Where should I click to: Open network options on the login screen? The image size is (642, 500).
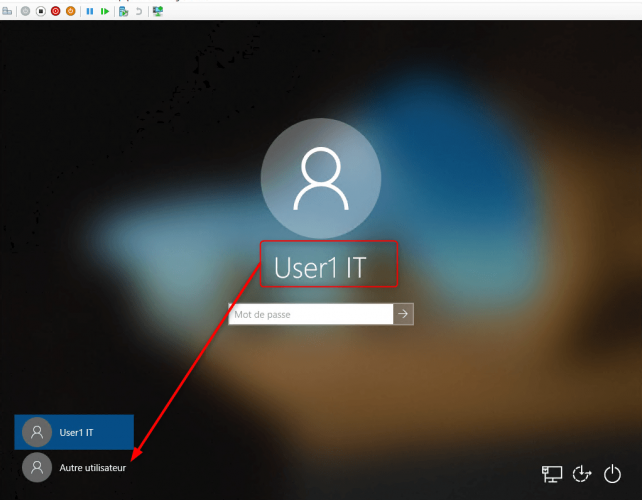click(x=552, y=474)
